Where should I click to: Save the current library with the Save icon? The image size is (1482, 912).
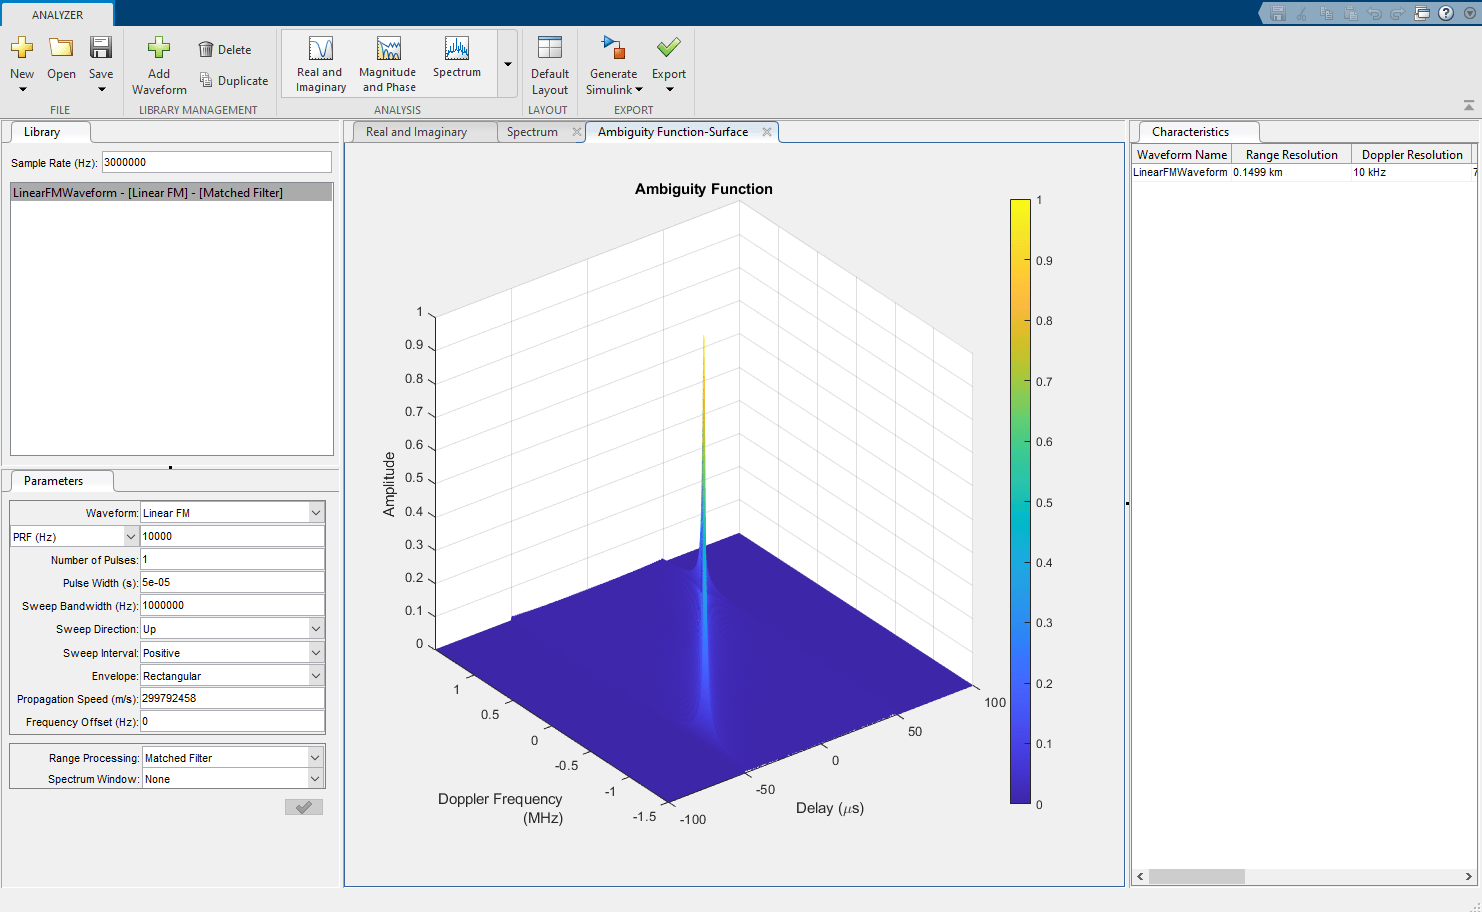pyautogui.click(x=100, y=55)
